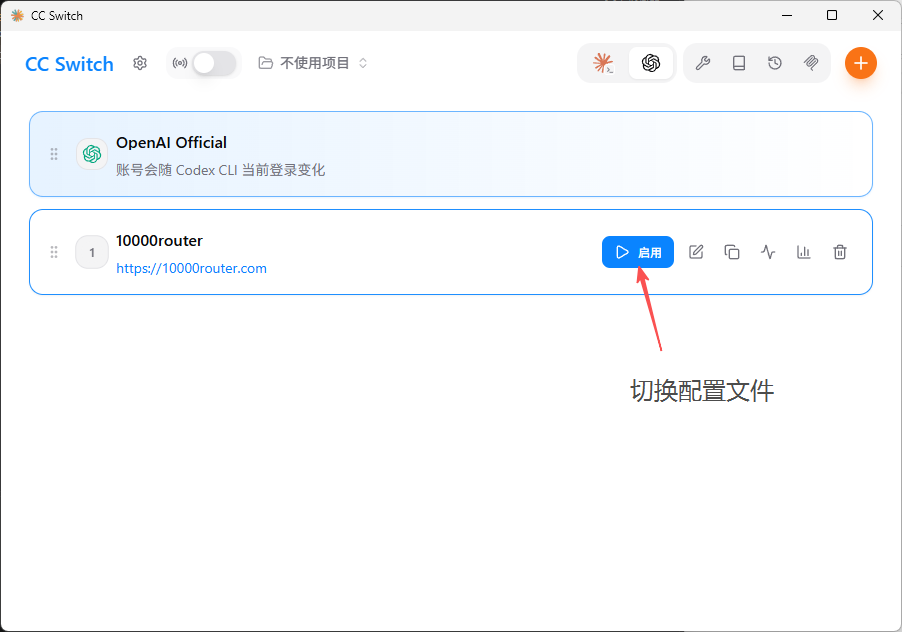This screenshot has width=902, height=632.
Task: Delete the 10000router provider
Action: point(840,252)
